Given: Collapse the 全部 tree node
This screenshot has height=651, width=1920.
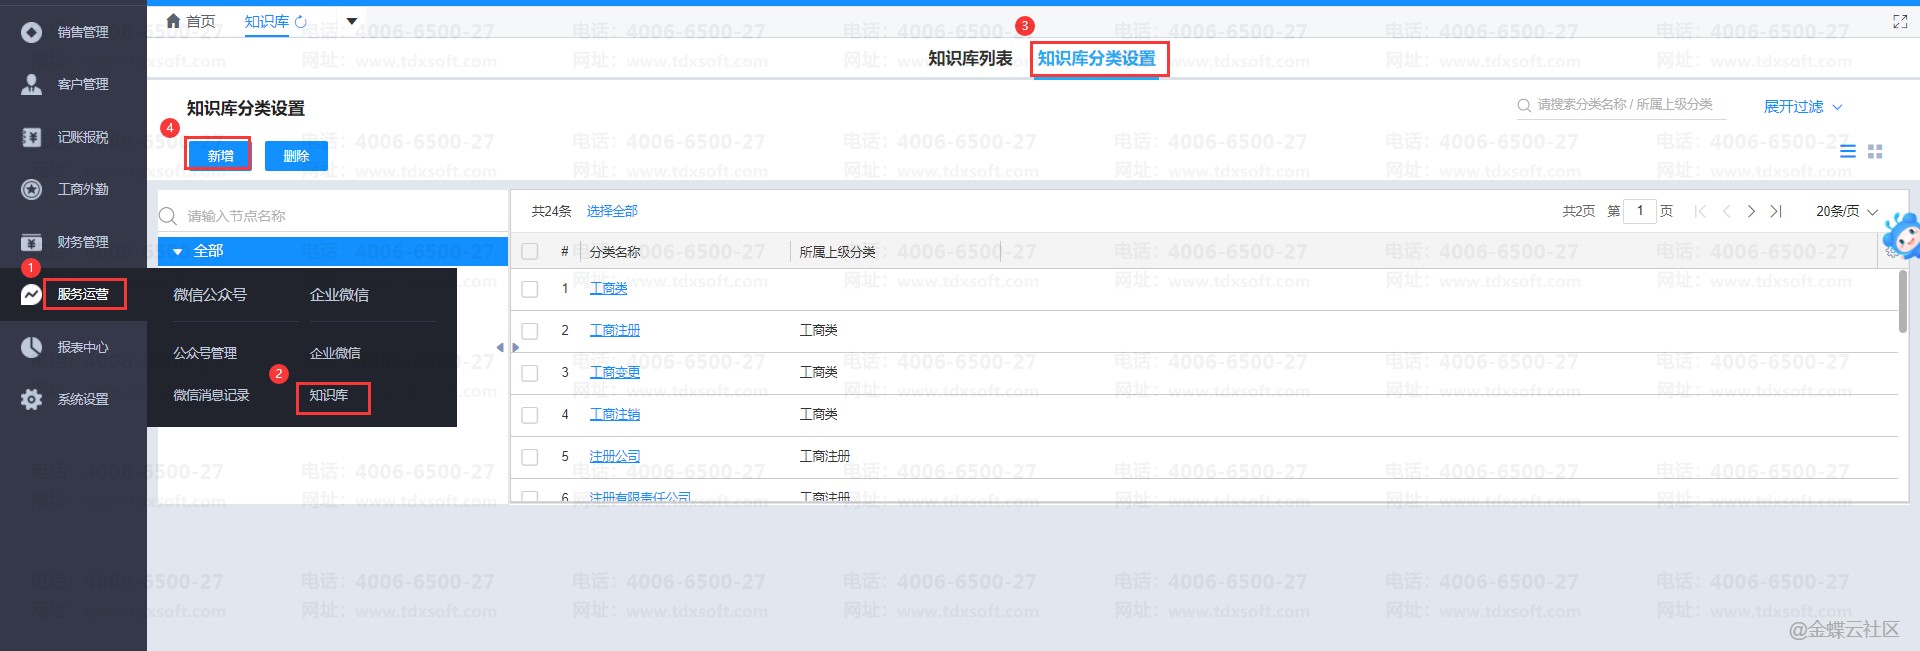Looking at the screenshot, I should pos(178,252).
